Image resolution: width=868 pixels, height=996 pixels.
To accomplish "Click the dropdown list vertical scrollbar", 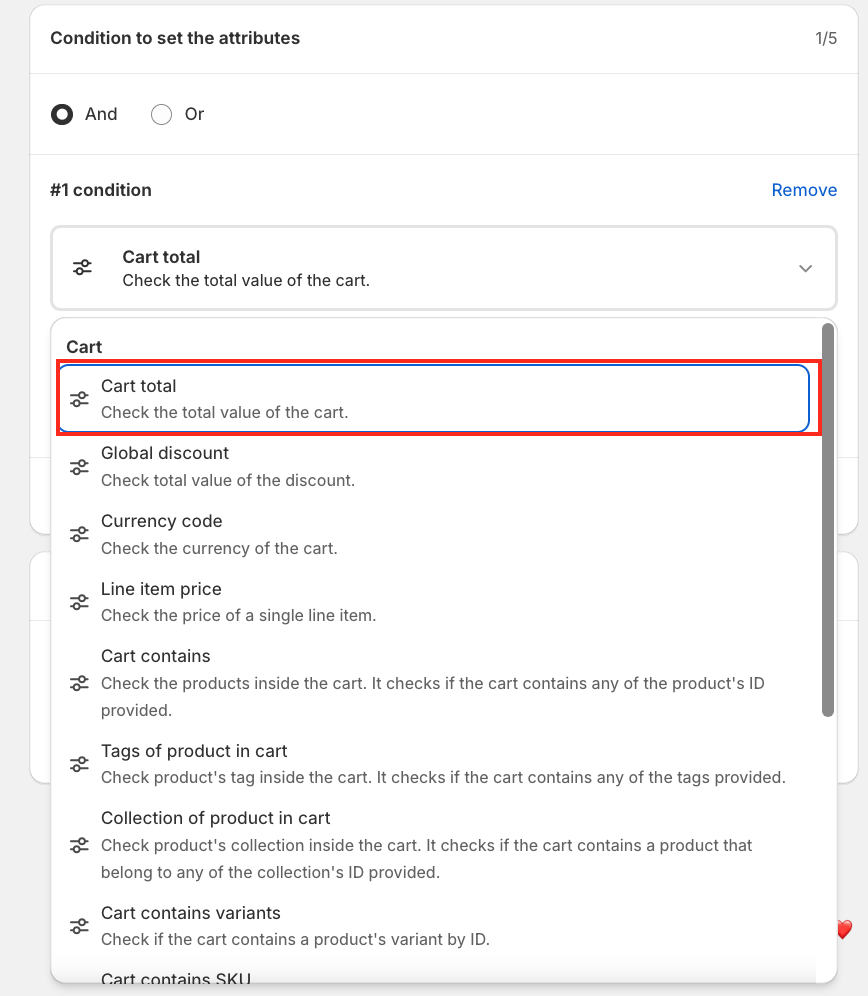I will click(827, 520).
